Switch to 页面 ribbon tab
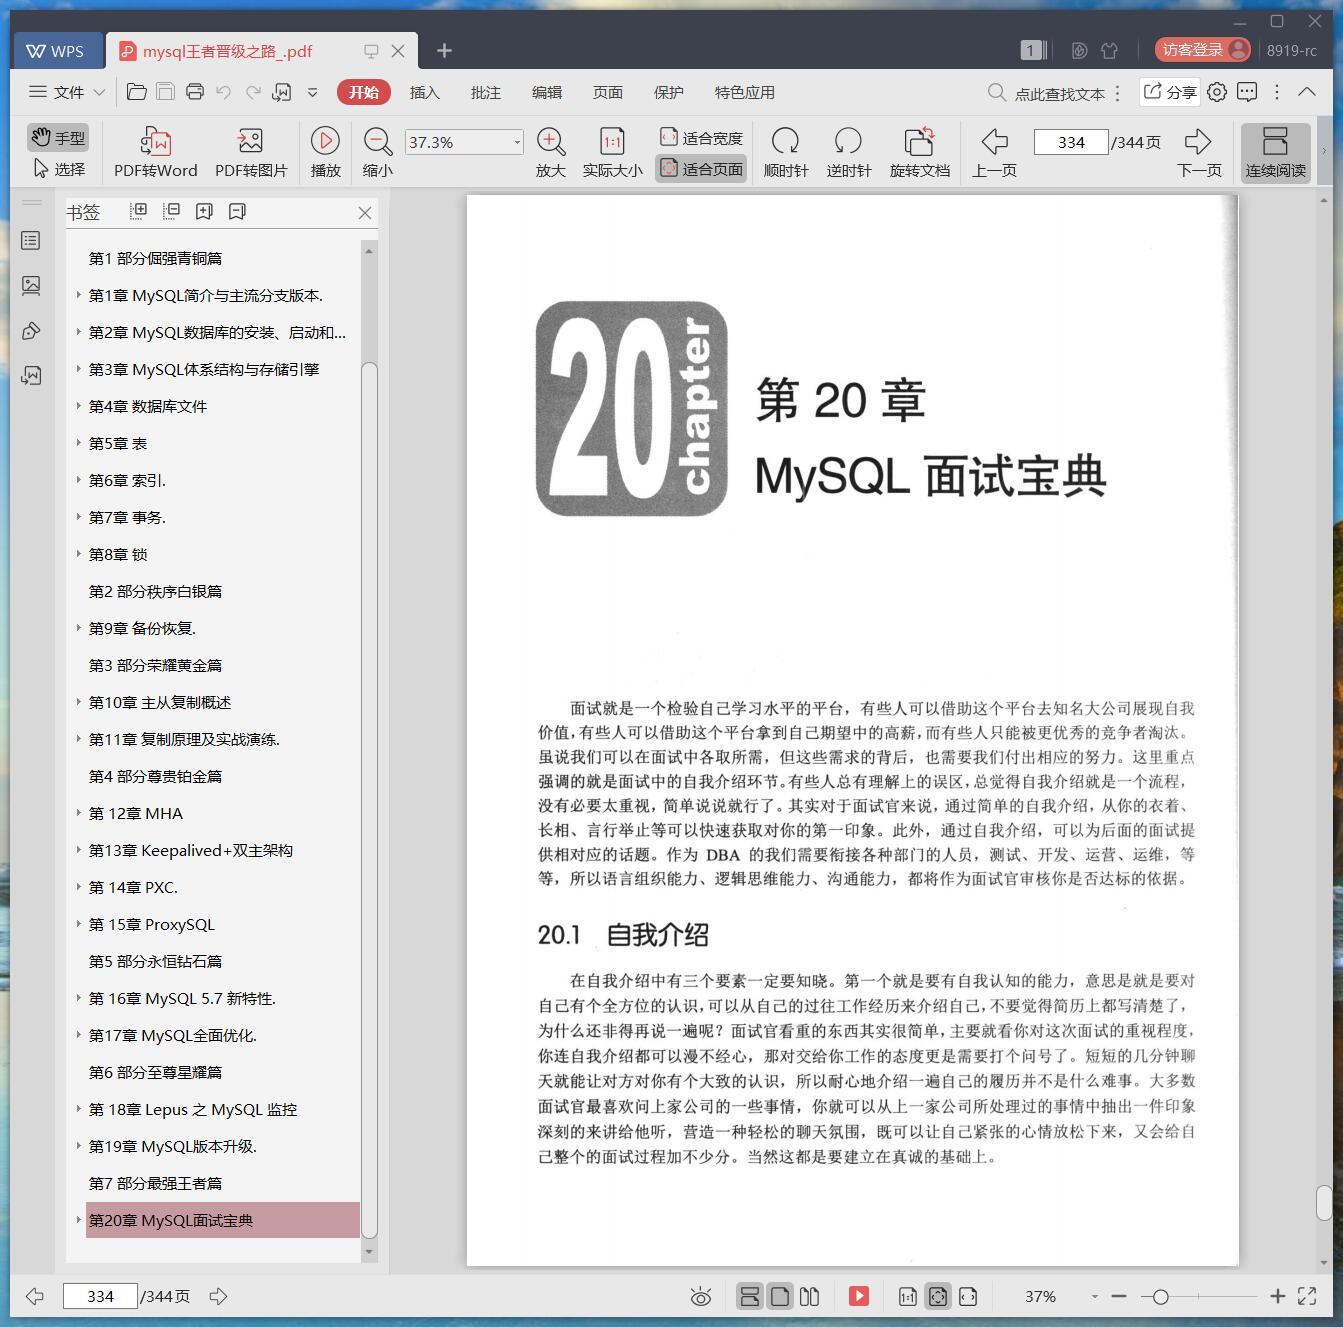 608,92
